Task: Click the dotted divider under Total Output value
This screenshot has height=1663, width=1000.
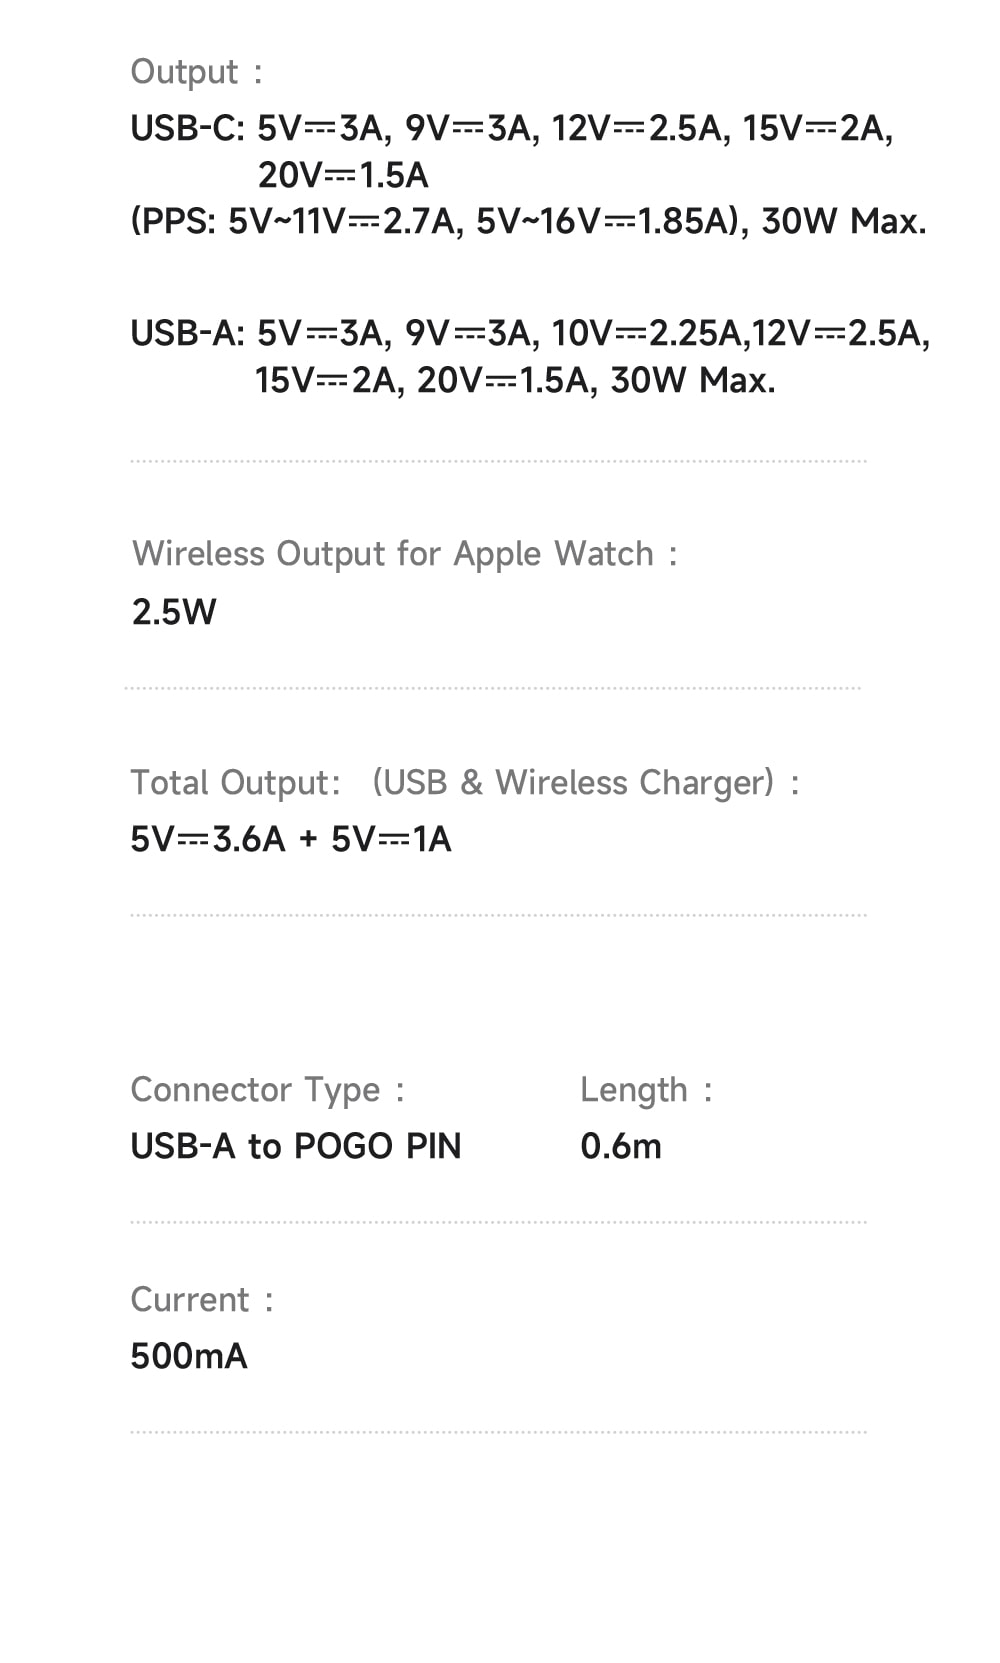Action: (498, 915)
